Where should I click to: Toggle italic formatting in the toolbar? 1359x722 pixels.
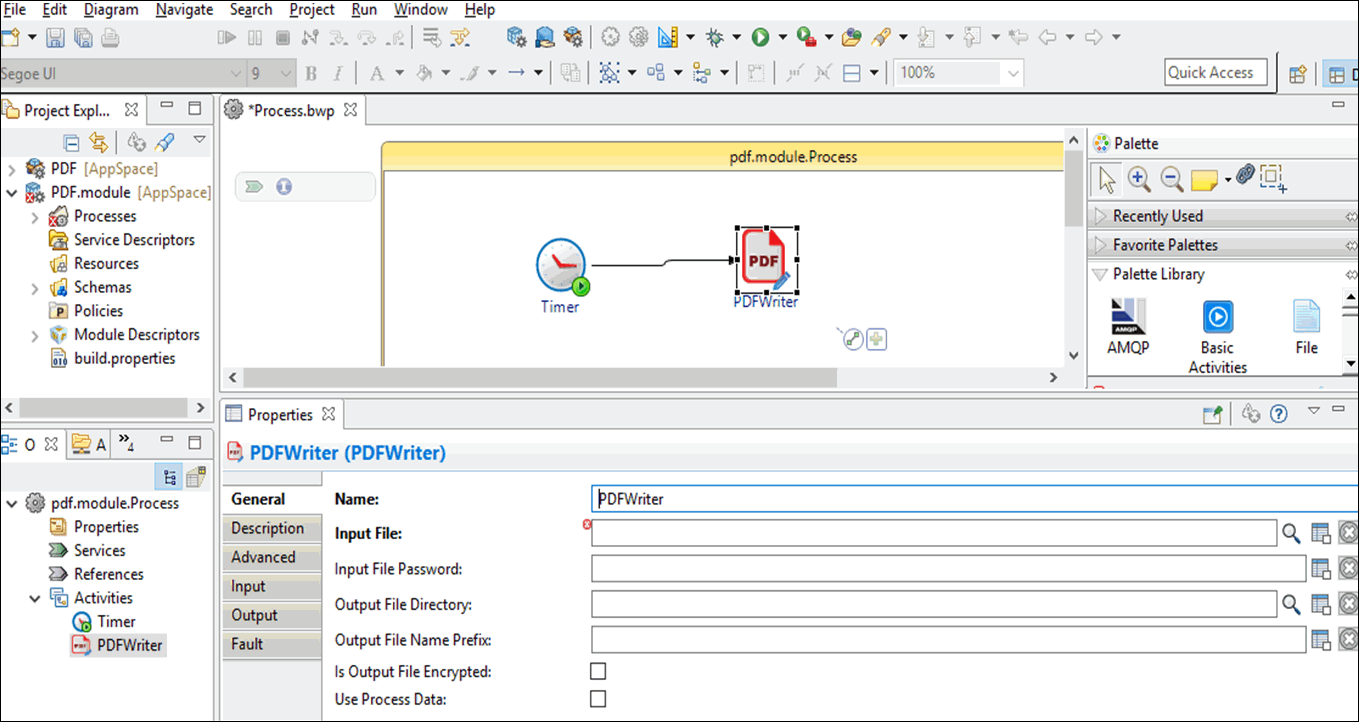[x=338, y=73]
